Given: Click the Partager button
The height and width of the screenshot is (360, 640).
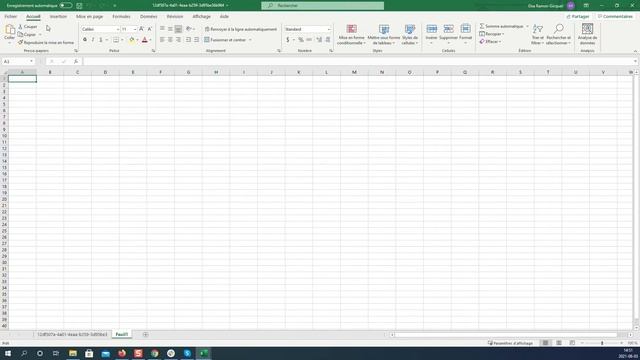Looking at the screenshot, I should point(578,16).
